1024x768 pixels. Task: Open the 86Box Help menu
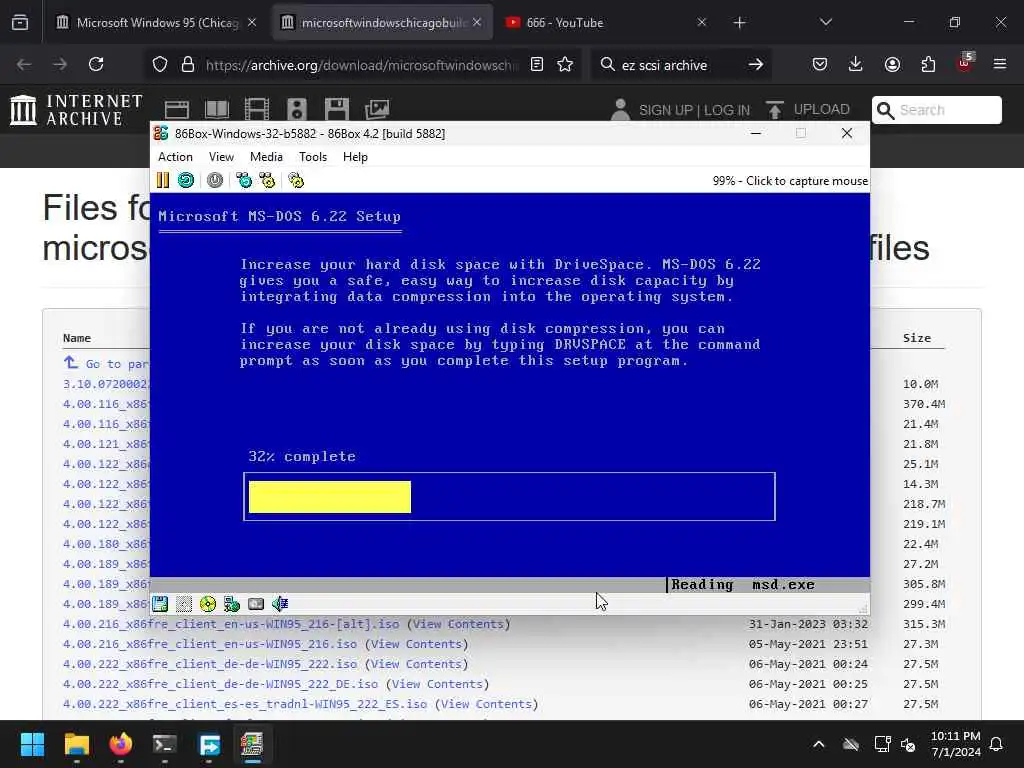[355, 157]
